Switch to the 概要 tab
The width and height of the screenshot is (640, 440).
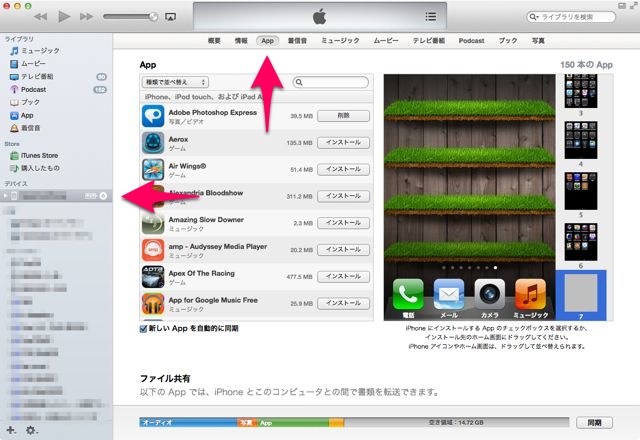(x=214, y=41)
